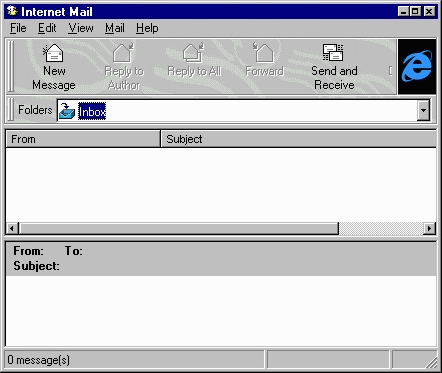Click the horizontal scrollbar thumb
This screenshot has height=373, width=442.
click(x=179, y=228)
